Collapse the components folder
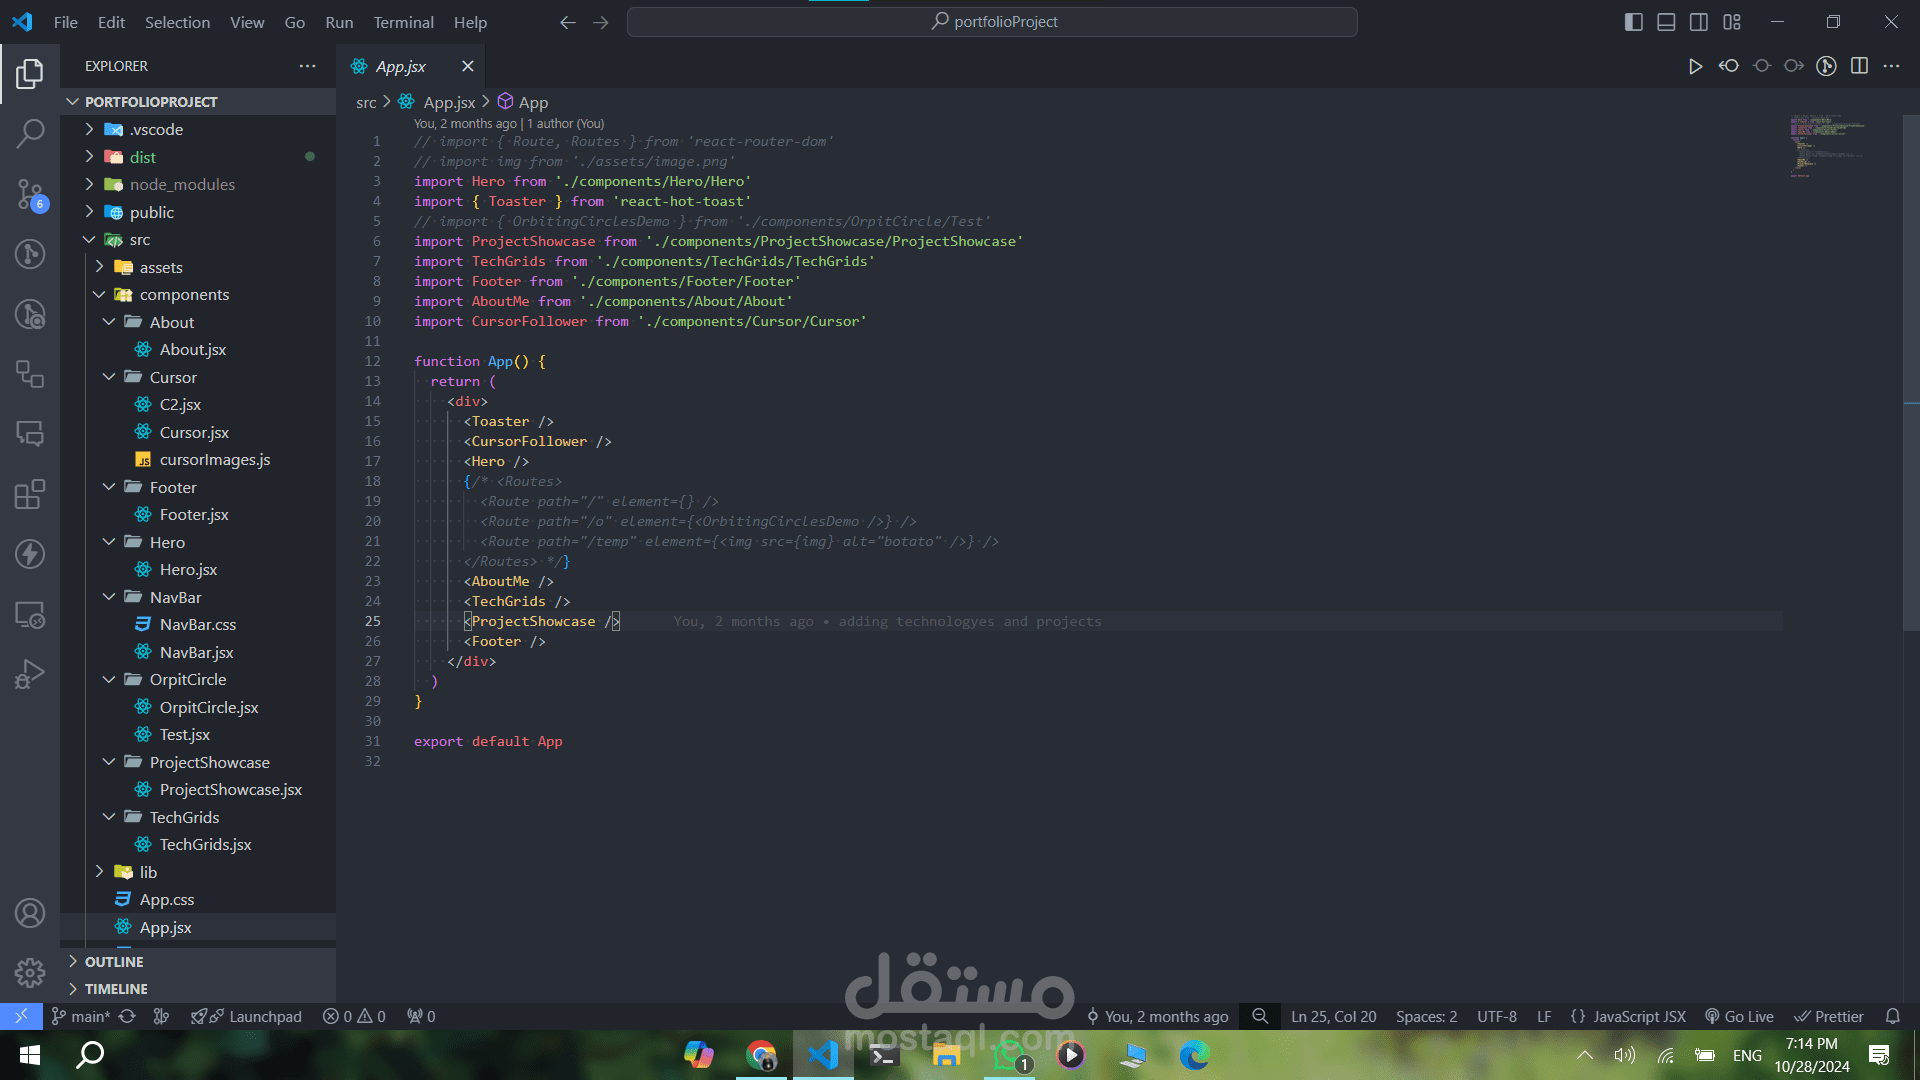Image resolution: width=1920 pixels, height=1080 pixels. point(184,295)
